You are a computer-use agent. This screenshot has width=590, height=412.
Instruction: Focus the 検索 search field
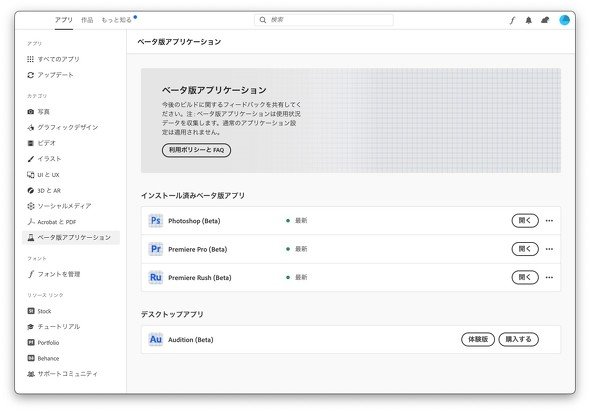pyautogui.click(x=324, y=20)
